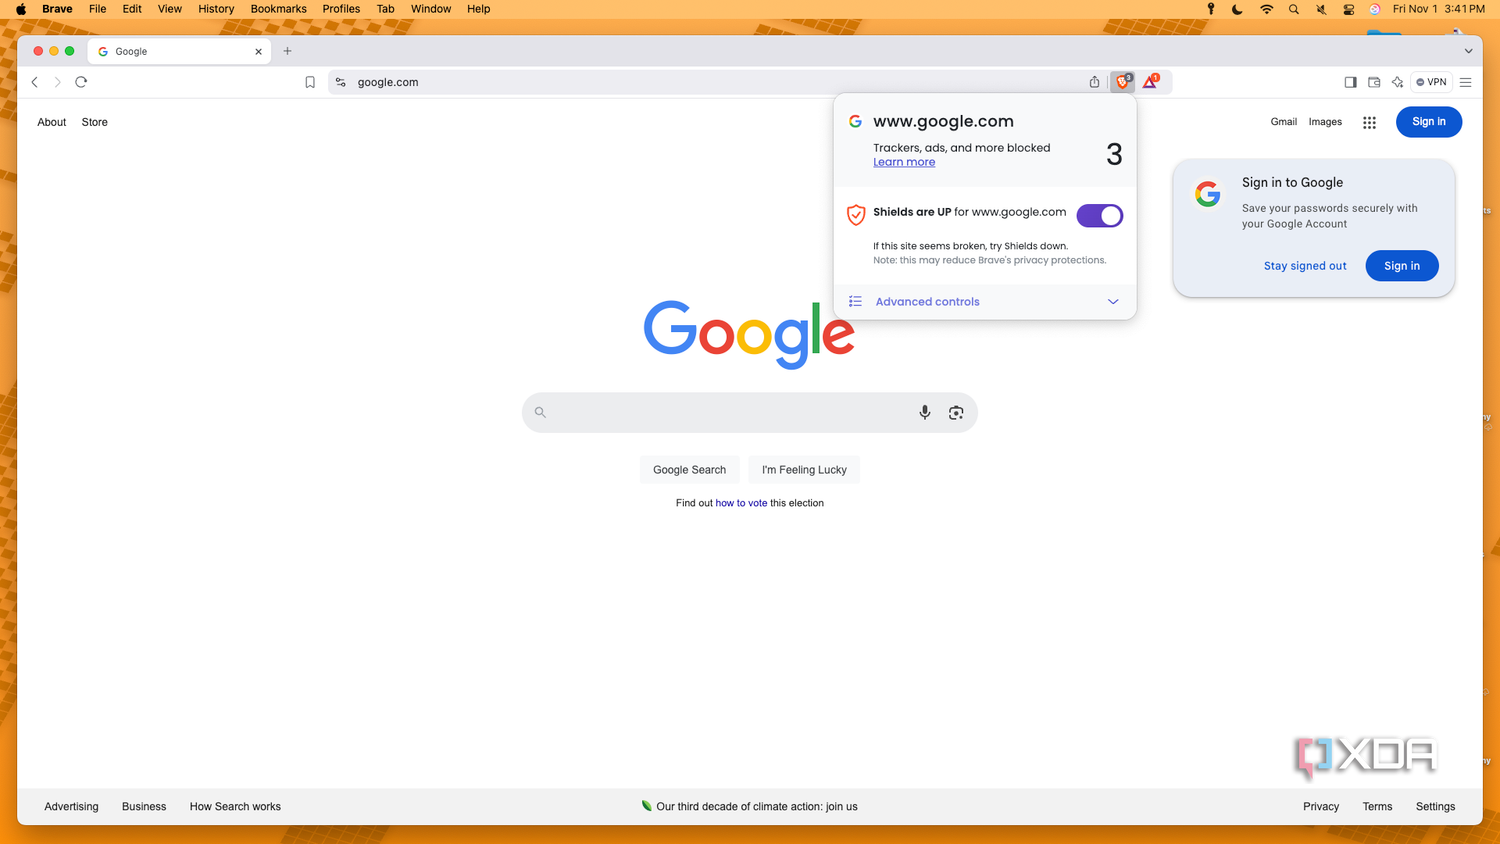Open the Bookmarks menu
This screenshot has width=1500, height=844.
tap(278, 9)
